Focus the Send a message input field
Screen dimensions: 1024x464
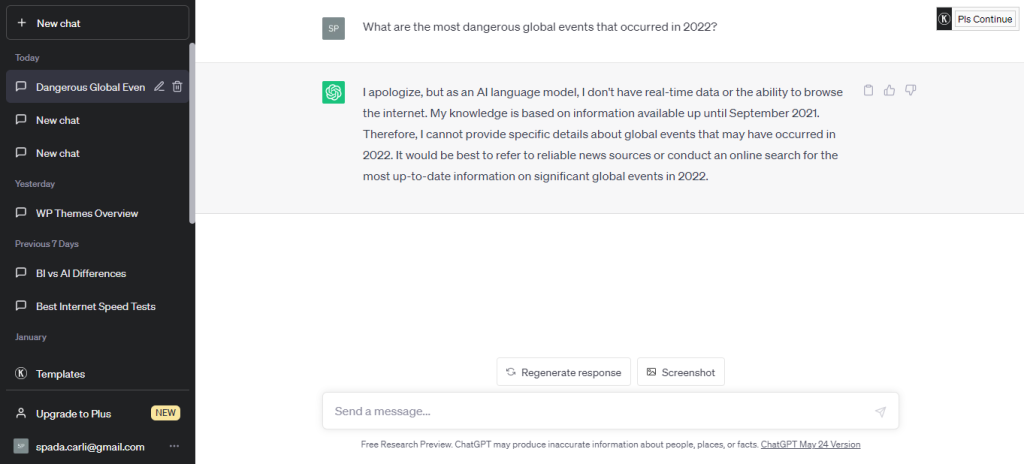(602, 412)
